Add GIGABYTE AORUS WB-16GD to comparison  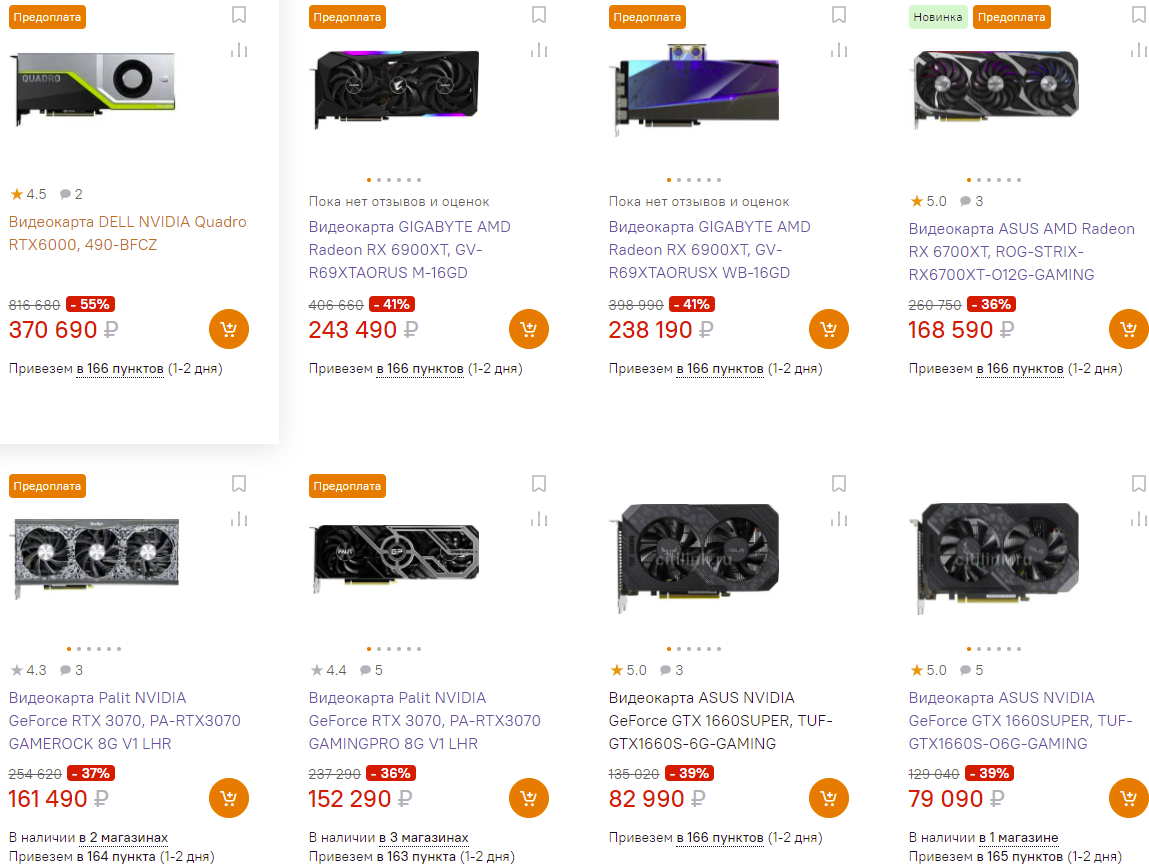coord(839,50)
